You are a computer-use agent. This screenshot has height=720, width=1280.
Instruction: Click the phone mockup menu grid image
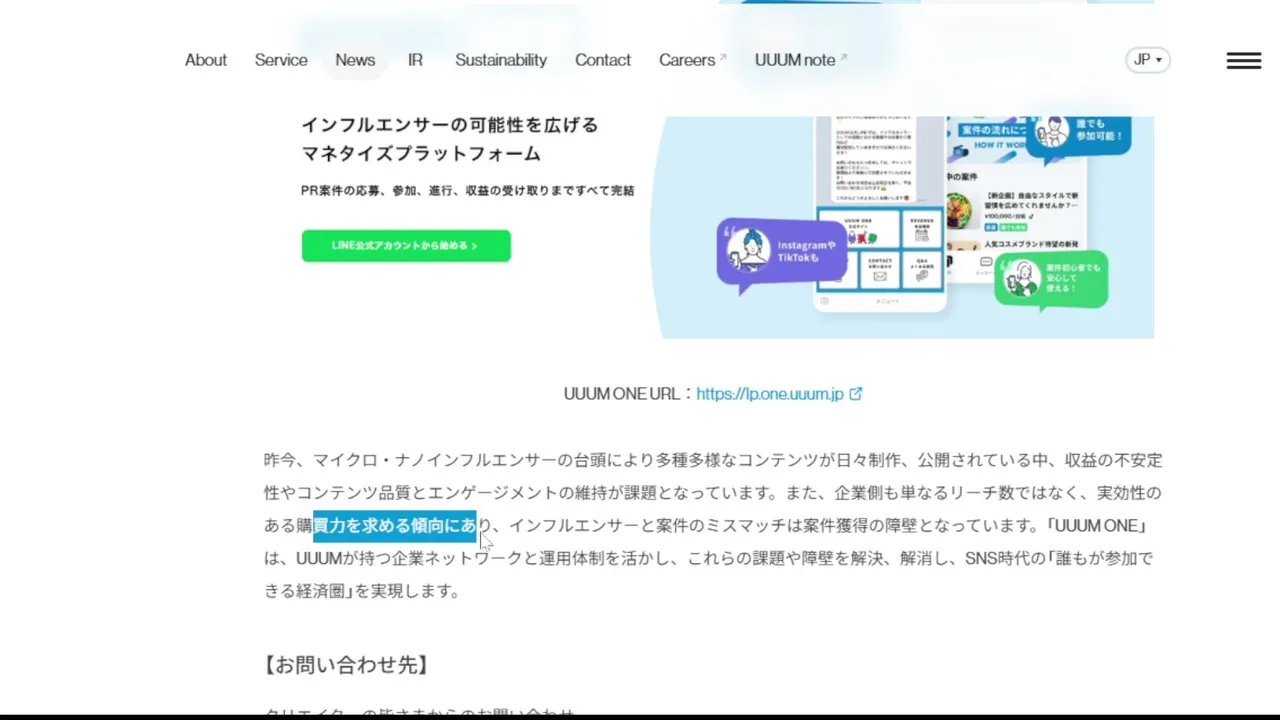[880, 250]
